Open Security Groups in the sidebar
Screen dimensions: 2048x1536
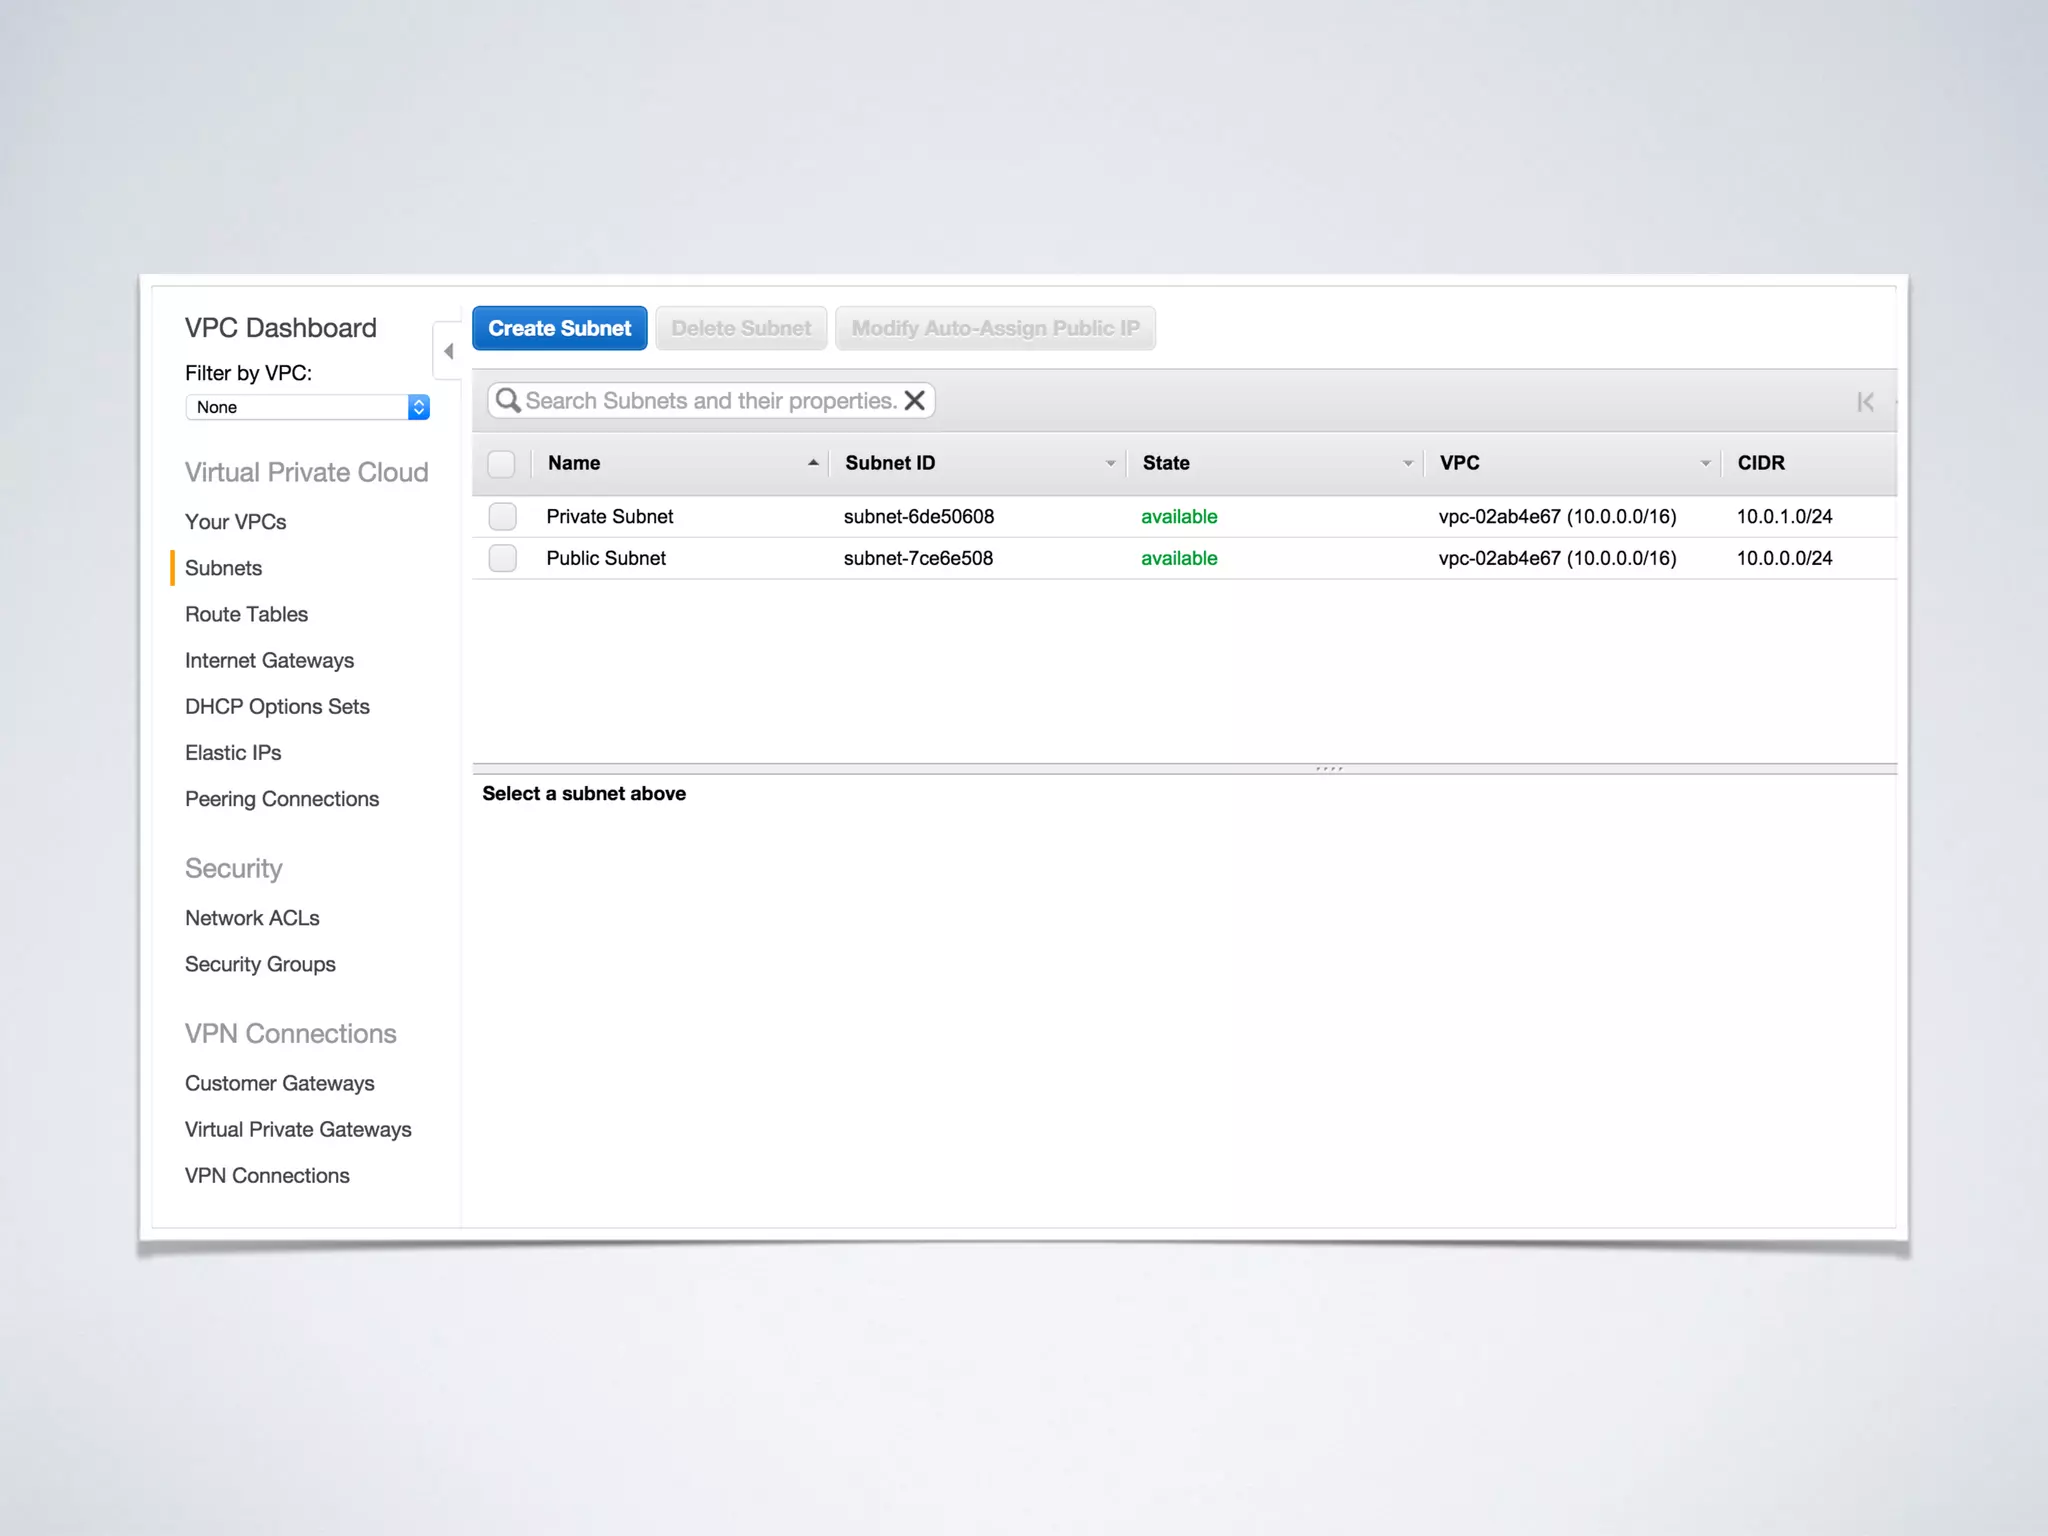coord(260,964)
